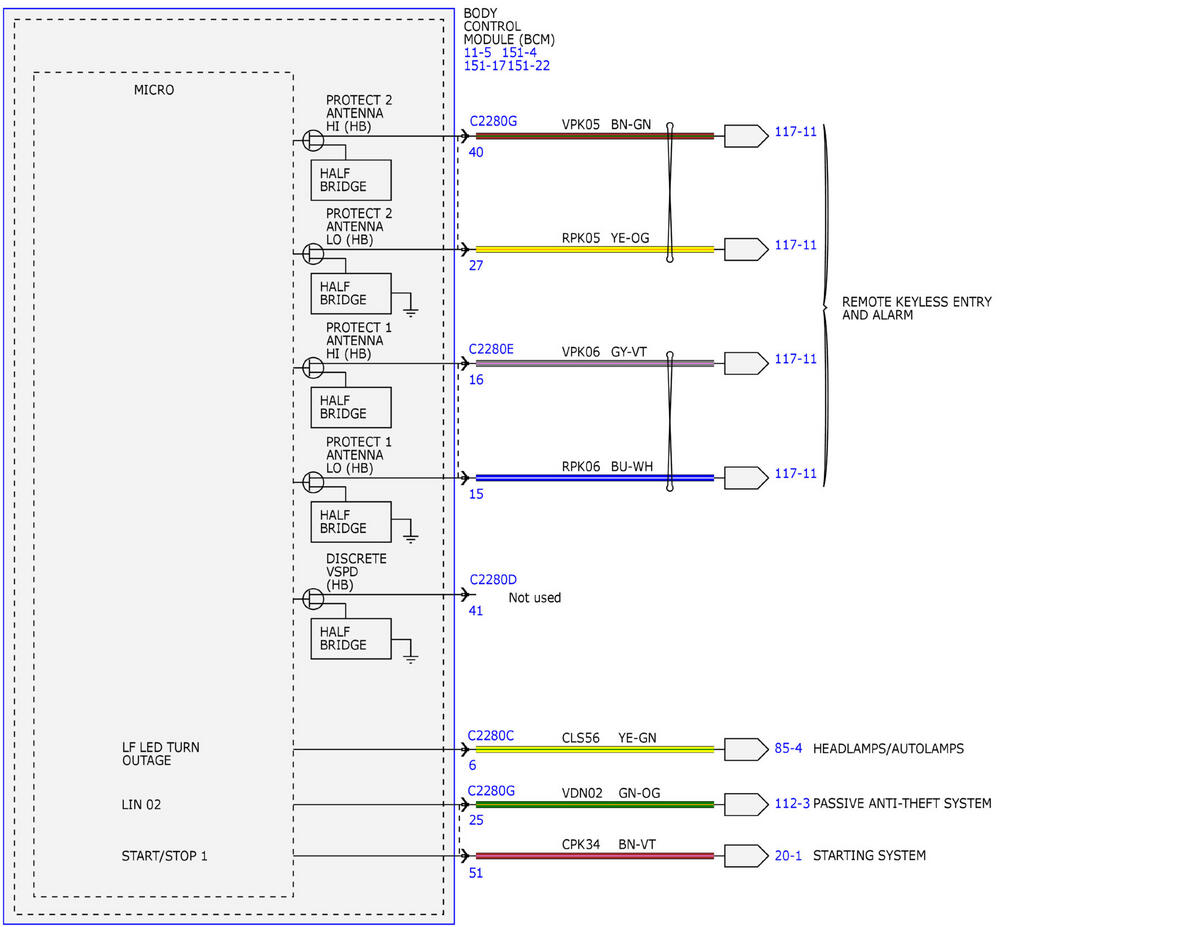Click pin number 25 under C2280G
This screenshot has height=927, width=1200.
click(476, 820)
